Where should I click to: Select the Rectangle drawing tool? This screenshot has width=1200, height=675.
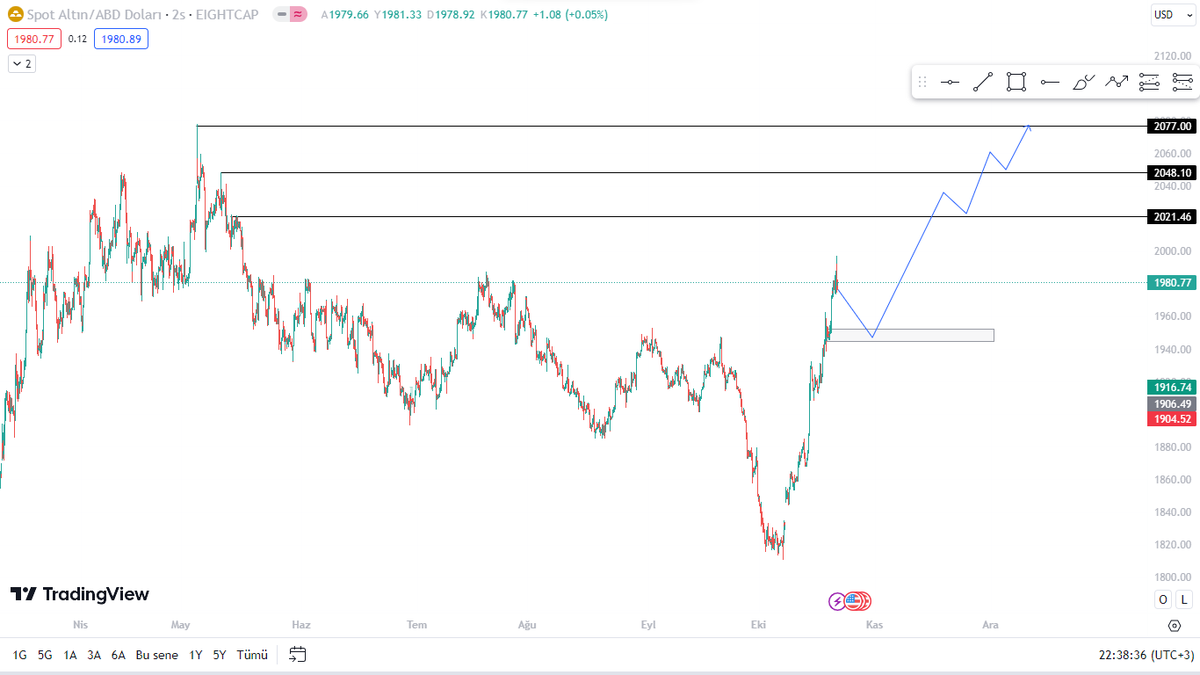click(1016, 82)
